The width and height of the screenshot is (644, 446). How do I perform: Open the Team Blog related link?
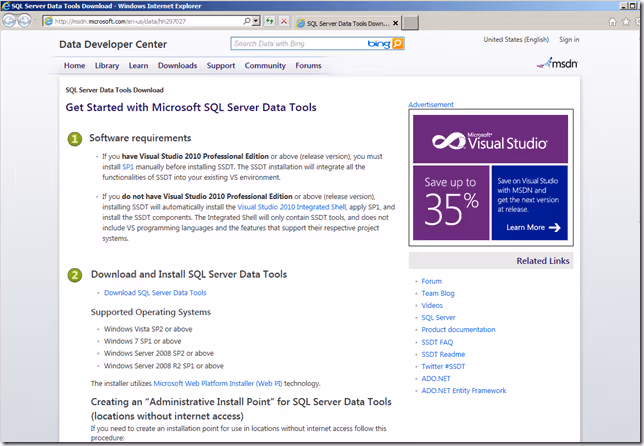click(438, 293)
